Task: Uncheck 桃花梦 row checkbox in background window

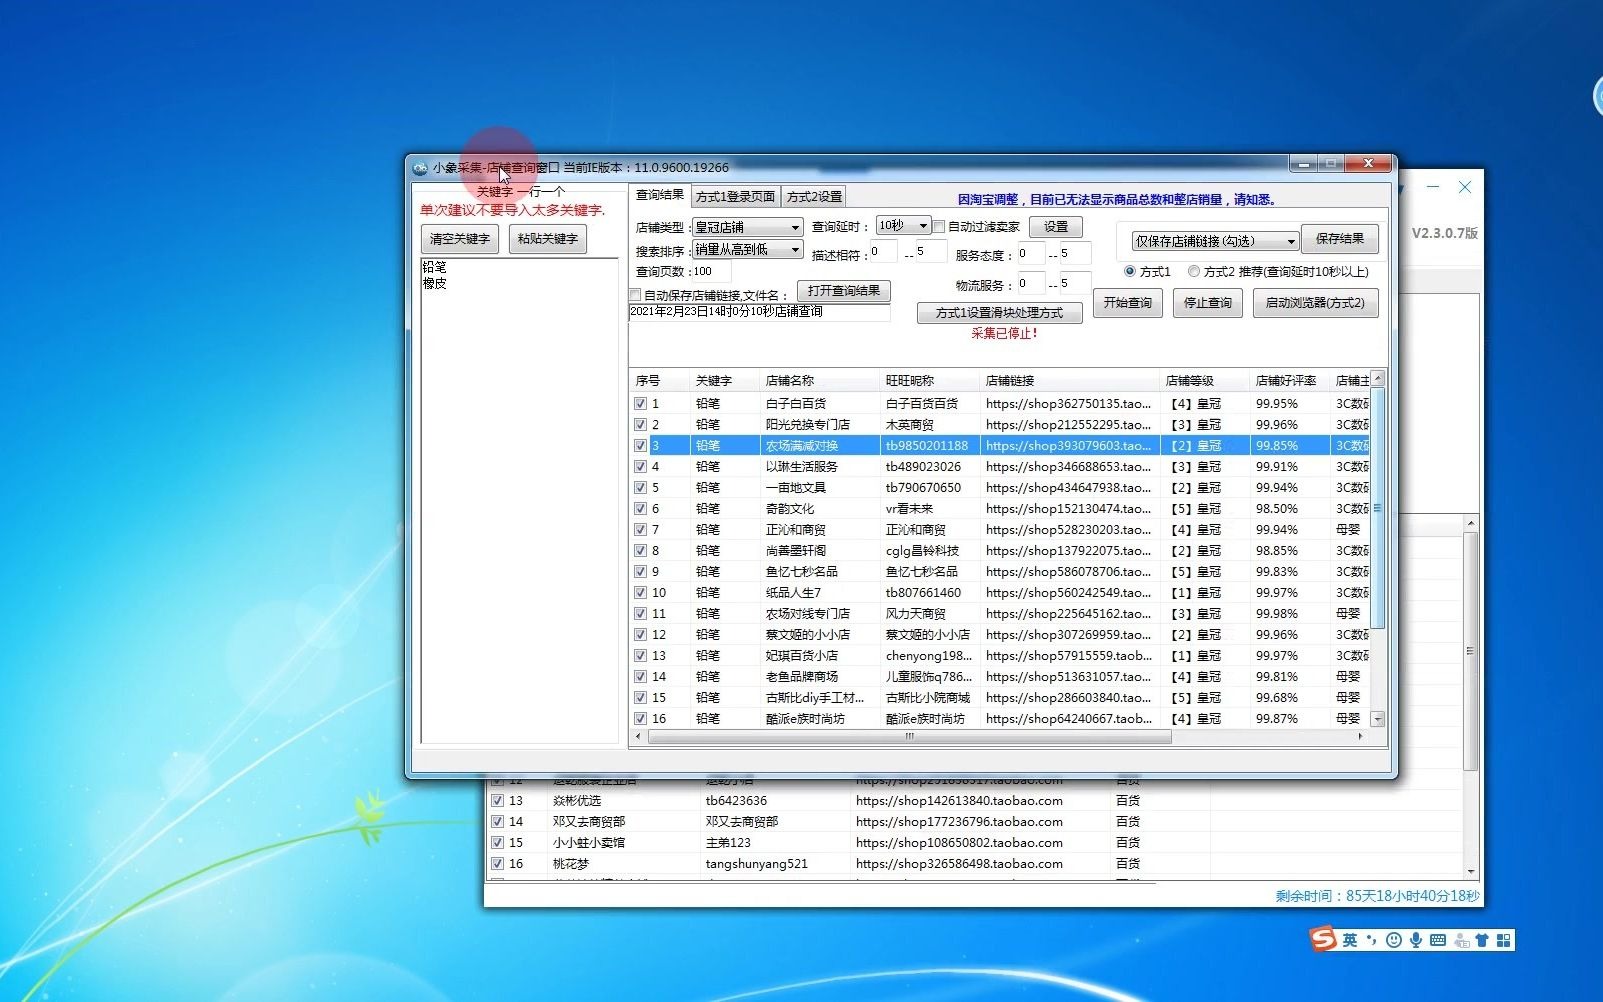Action: click(x=497, y=863)
